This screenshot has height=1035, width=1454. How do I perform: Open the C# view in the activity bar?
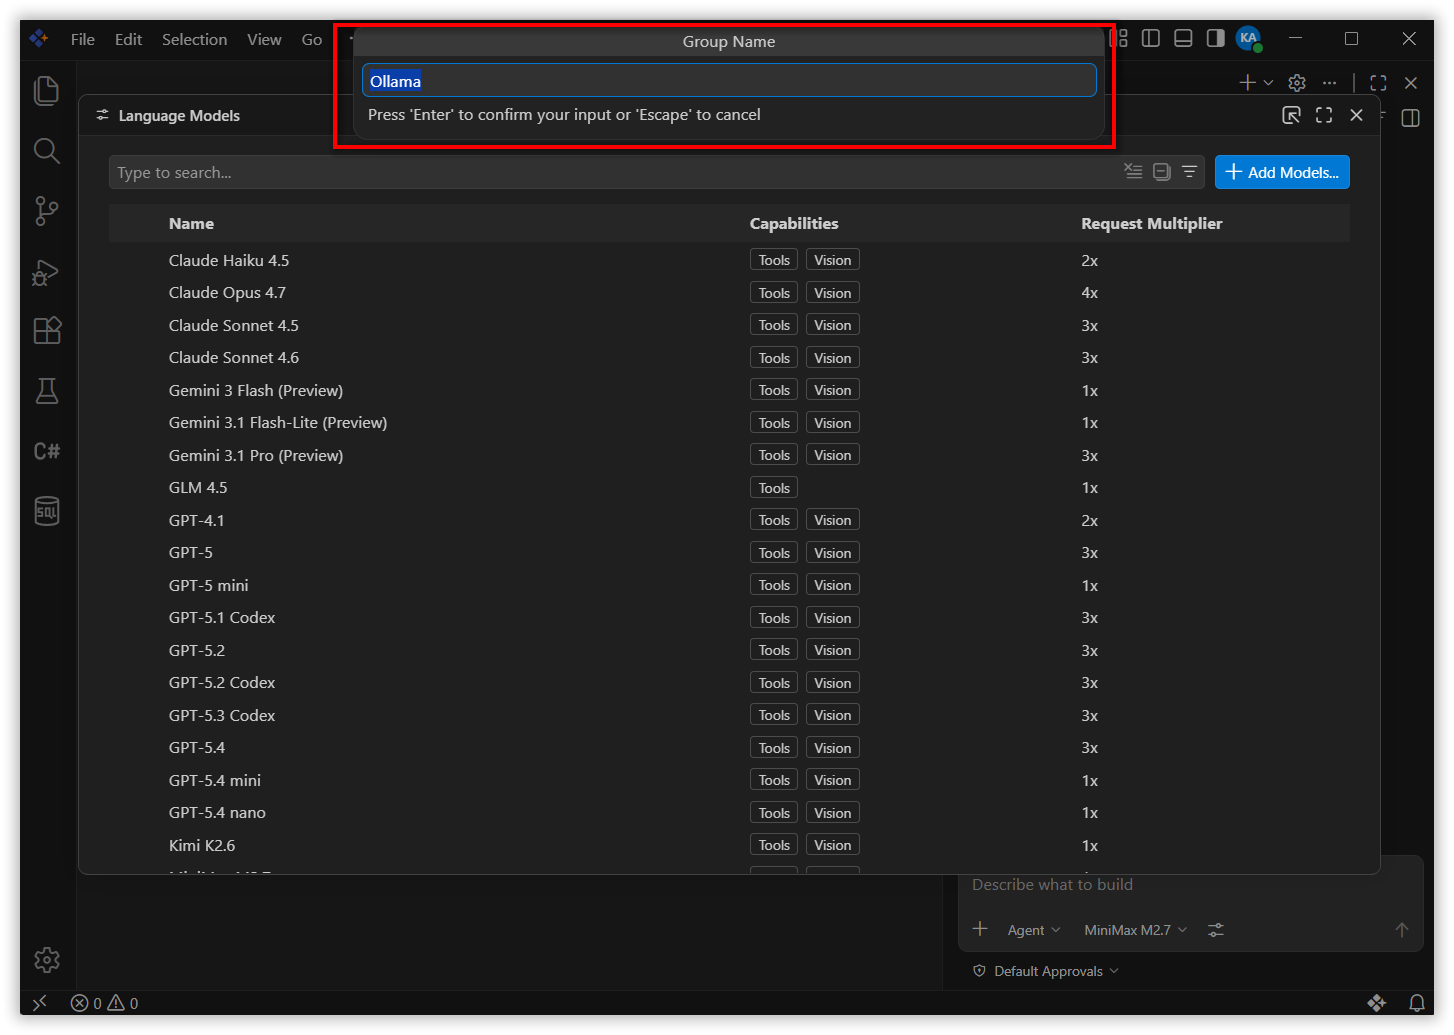click(x=47, y=451)
